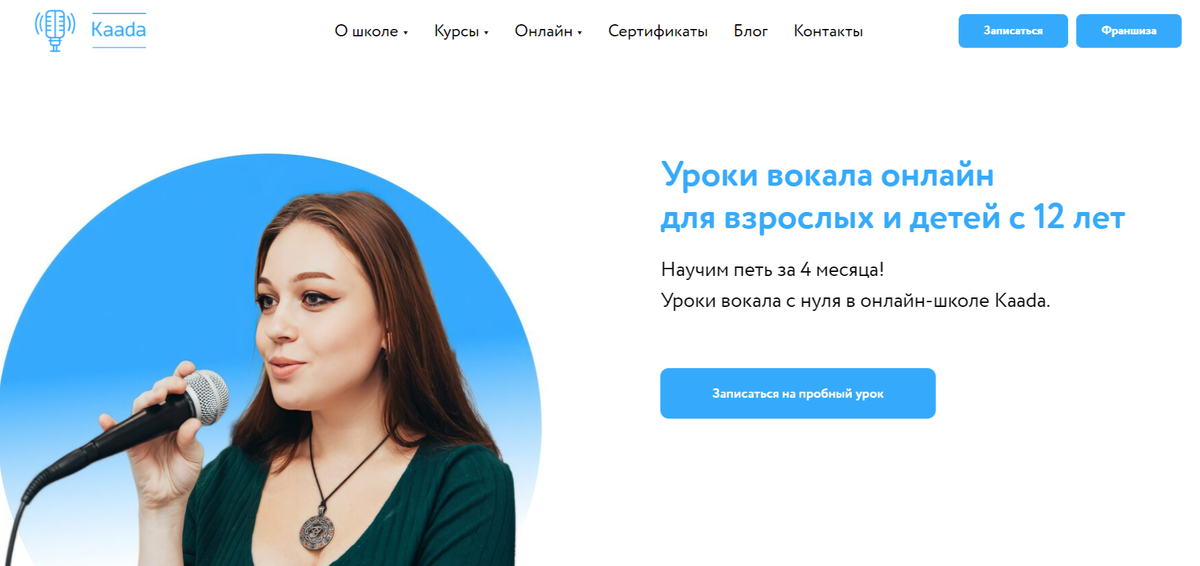Navigate to Контакты
The image size is (1200, 566).
coord(828,31)
